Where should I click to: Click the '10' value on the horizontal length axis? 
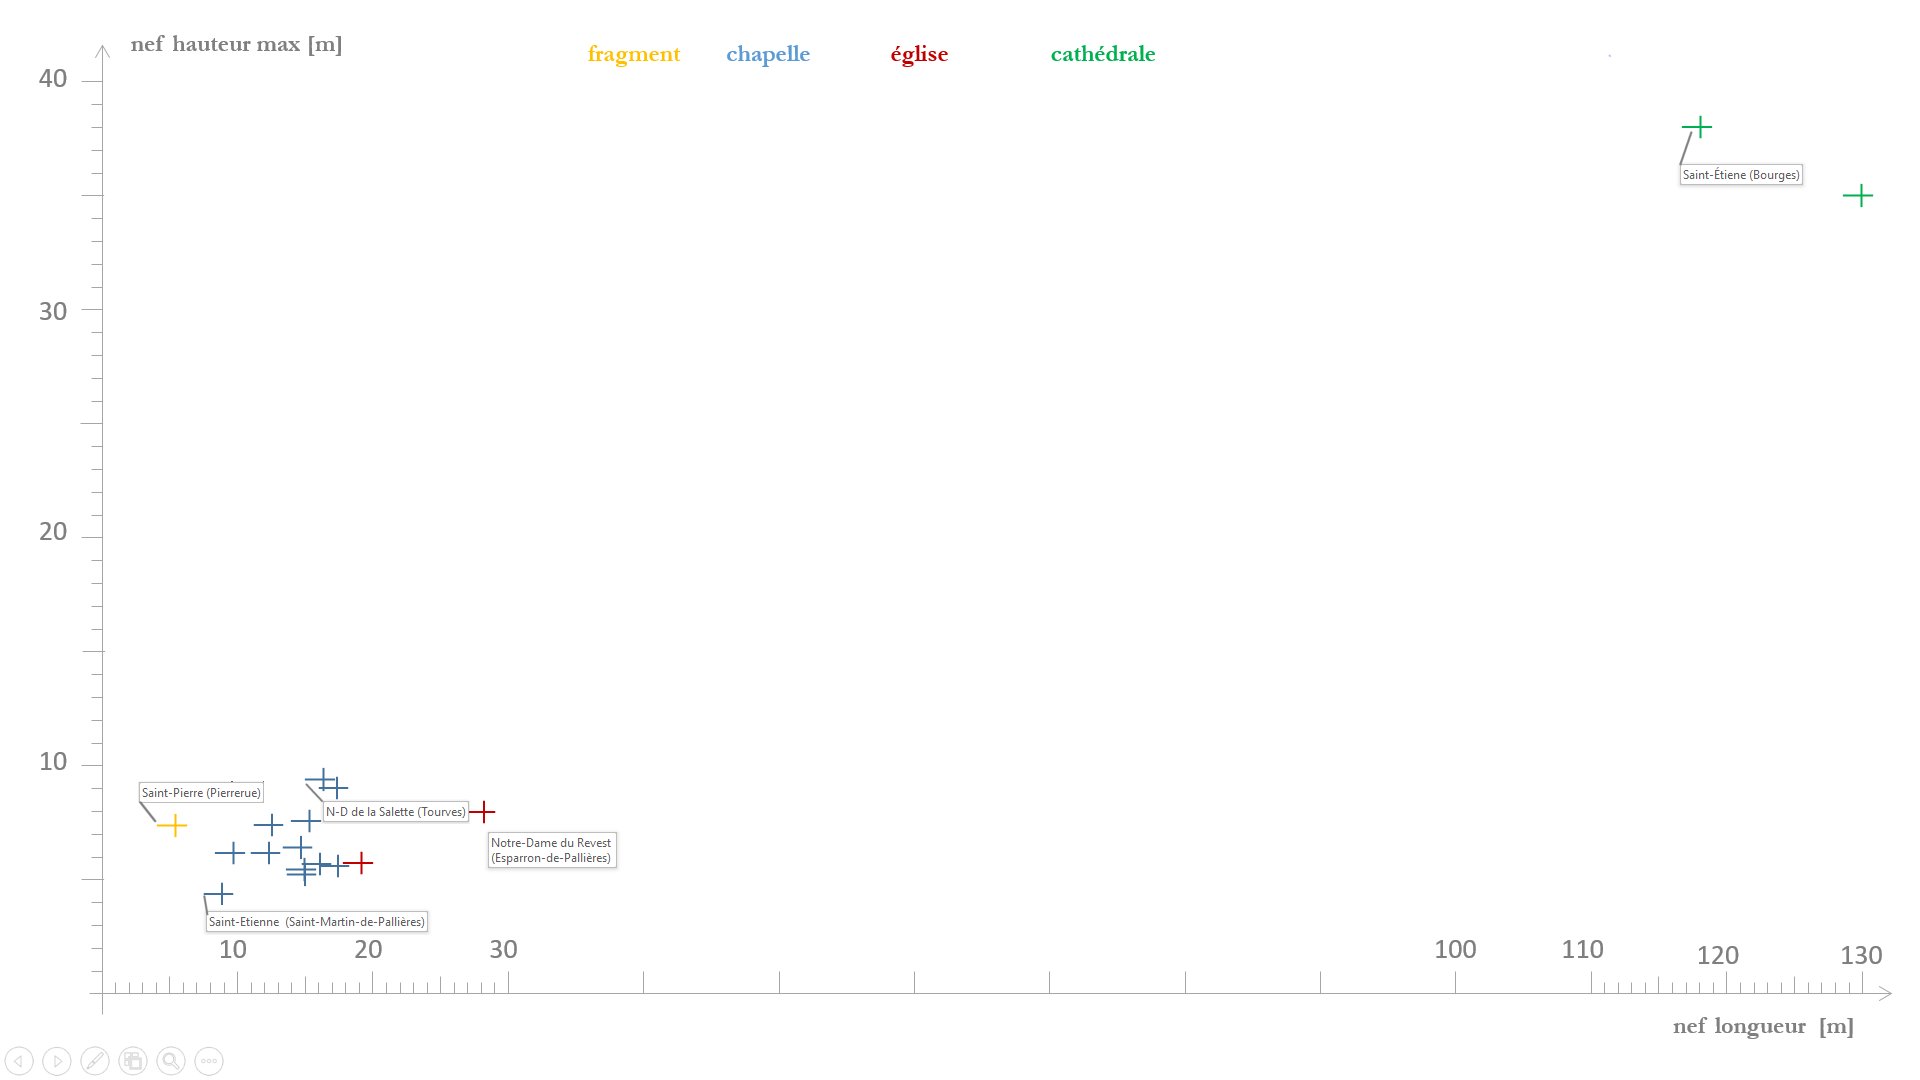click(233, 950)
